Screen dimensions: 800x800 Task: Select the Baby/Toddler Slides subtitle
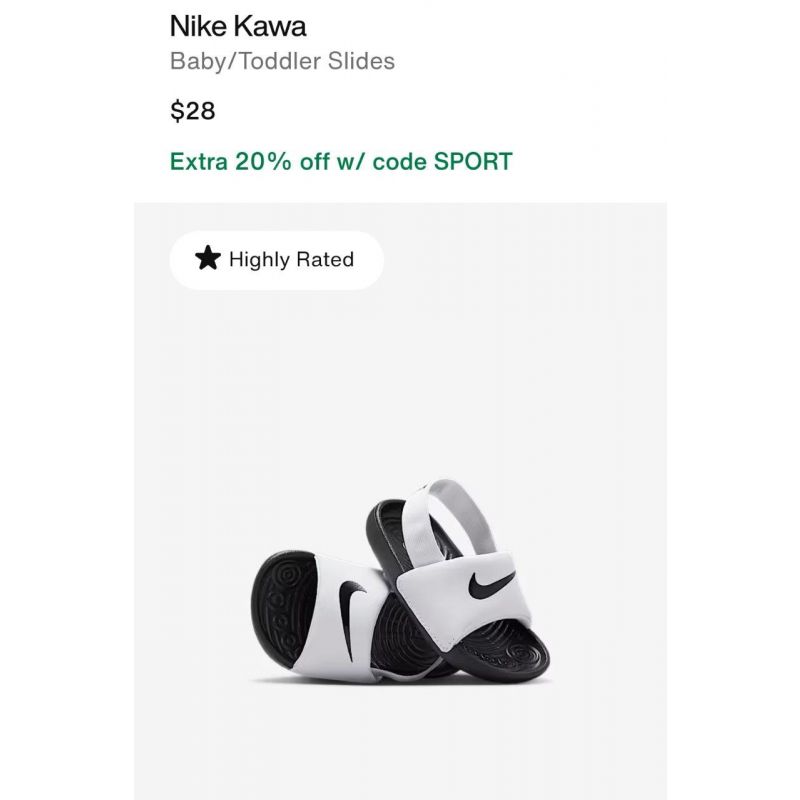pos(282,61)
